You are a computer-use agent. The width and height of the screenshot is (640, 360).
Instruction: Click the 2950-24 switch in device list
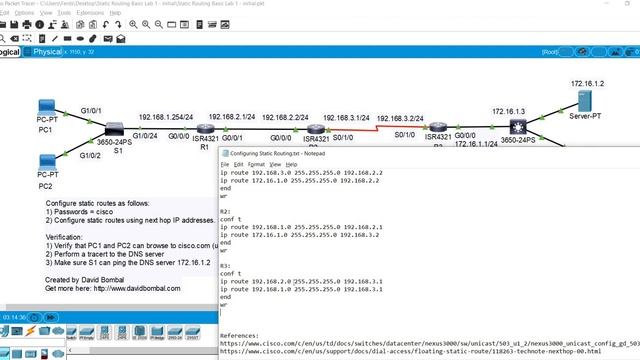pyautogui.click(x=175, y=333)
